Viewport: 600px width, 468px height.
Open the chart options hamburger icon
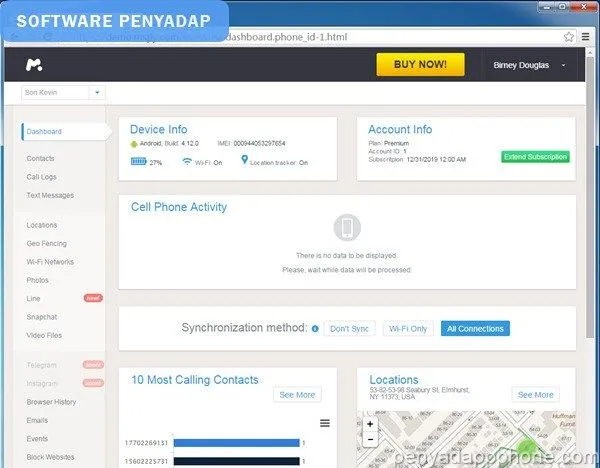[x=325, y=423]
